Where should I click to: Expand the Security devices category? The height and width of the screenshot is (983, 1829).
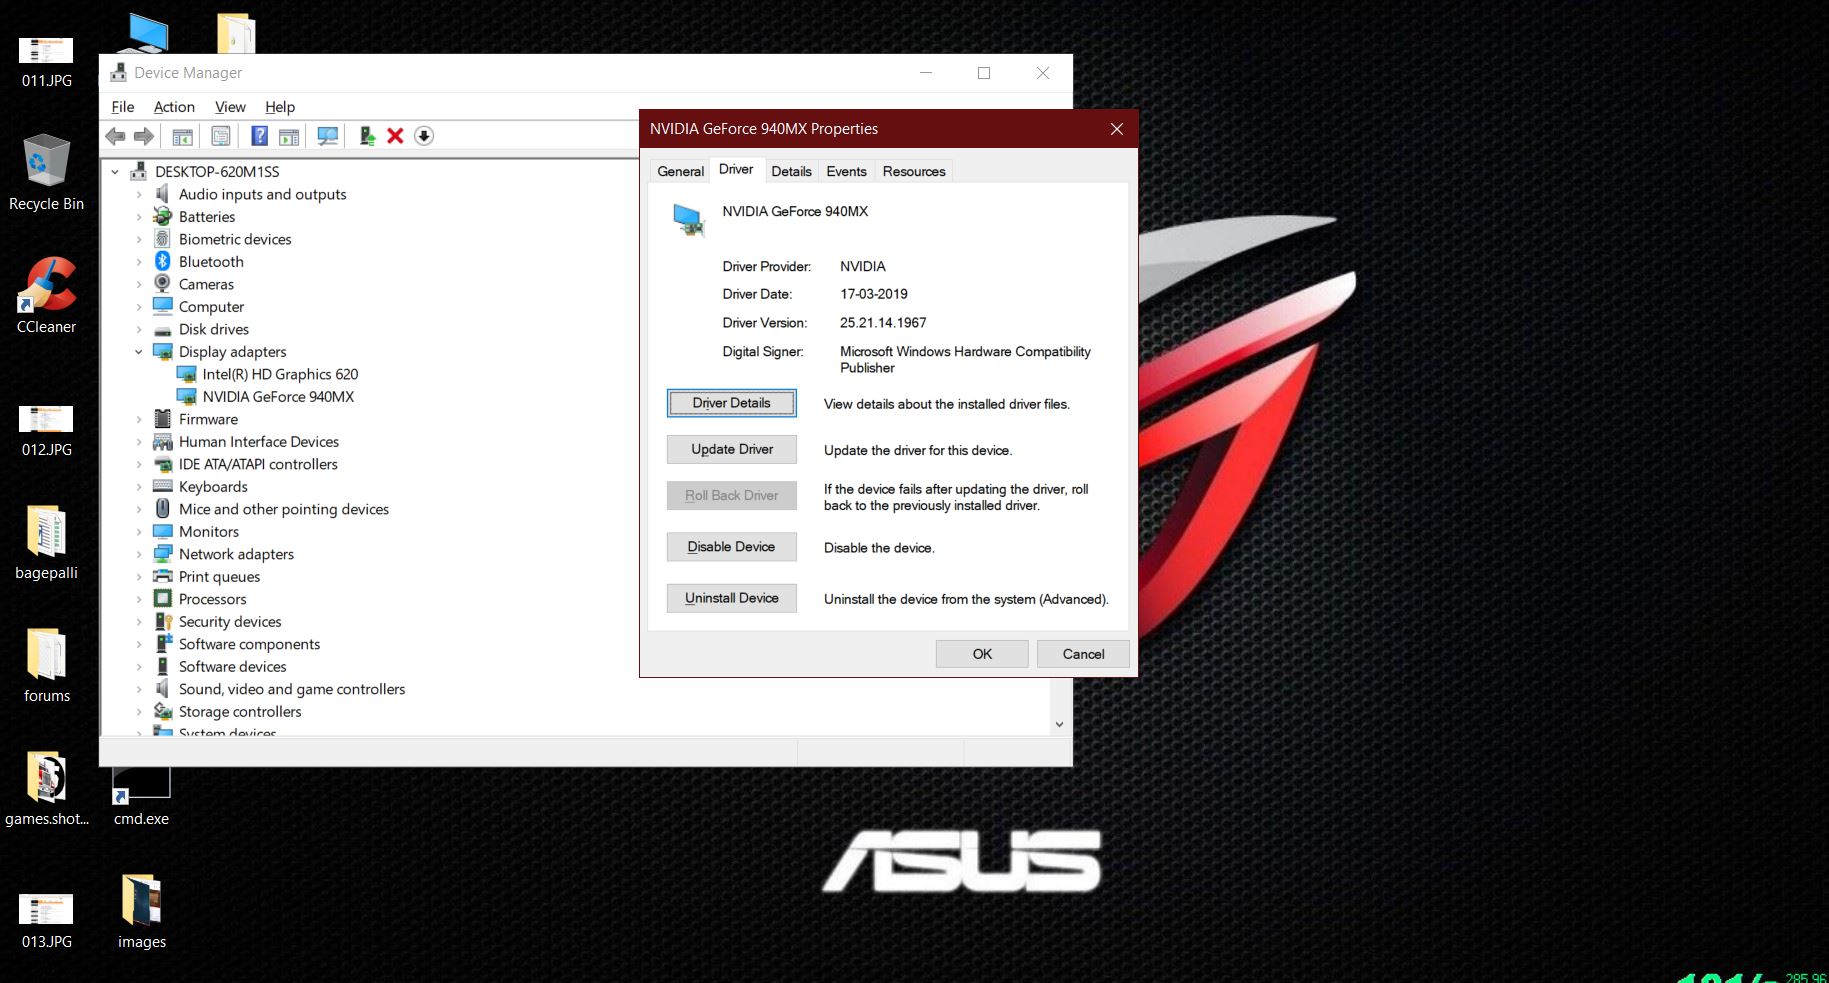[x=139, y=622]
